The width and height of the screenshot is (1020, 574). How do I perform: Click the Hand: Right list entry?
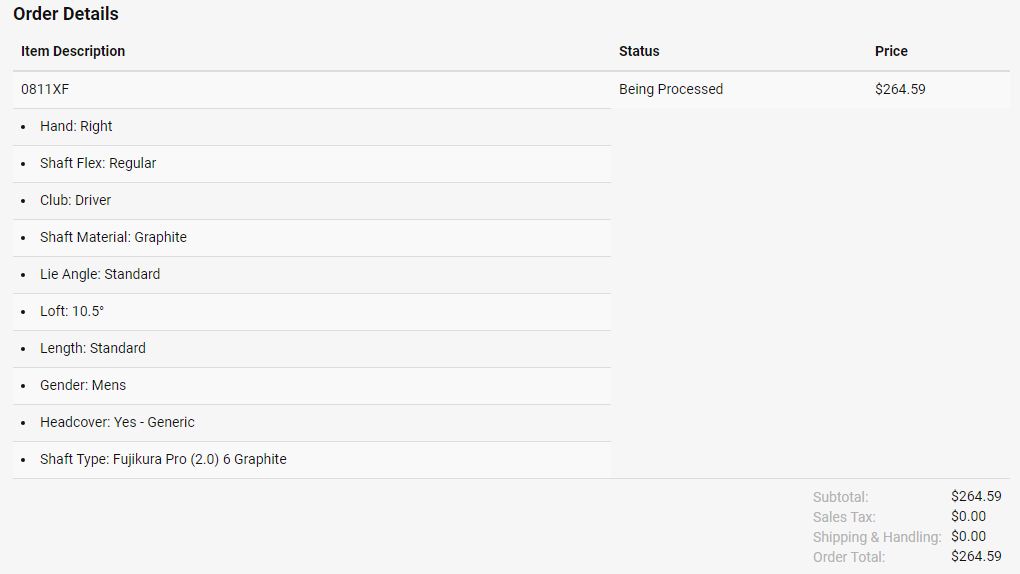pos(76,126)
